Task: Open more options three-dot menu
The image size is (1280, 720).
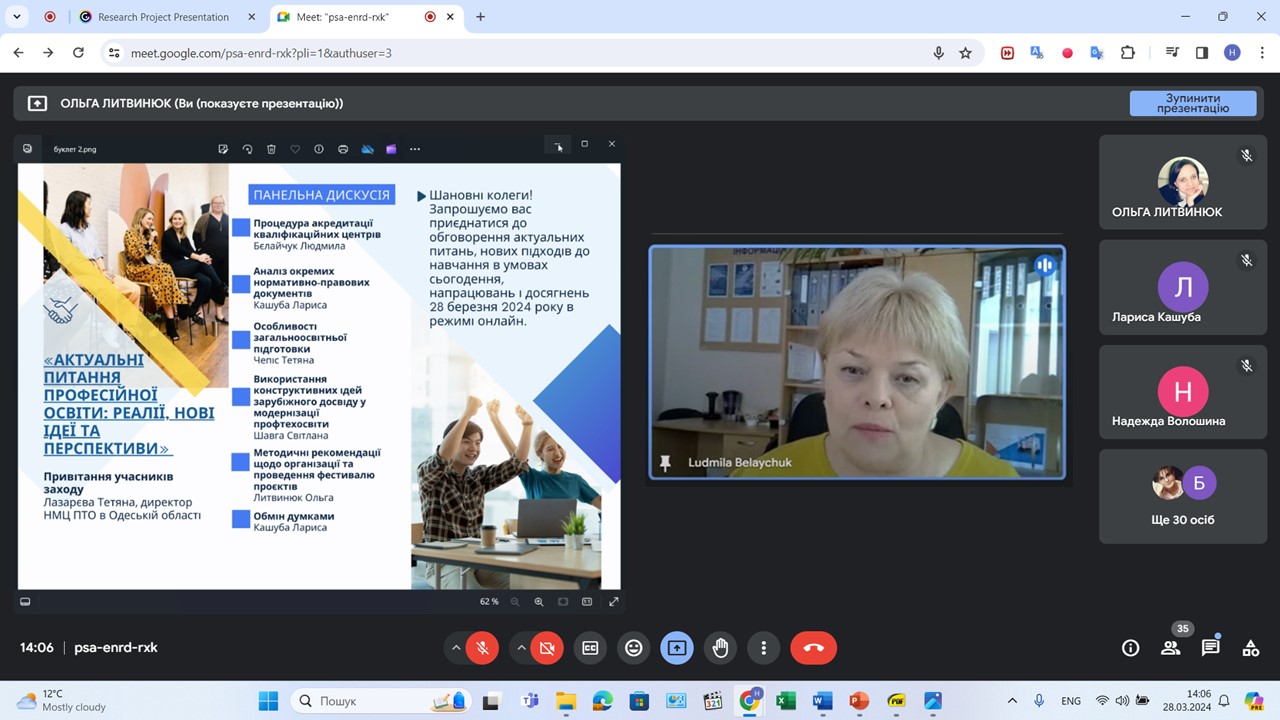Action: (764, 648)
